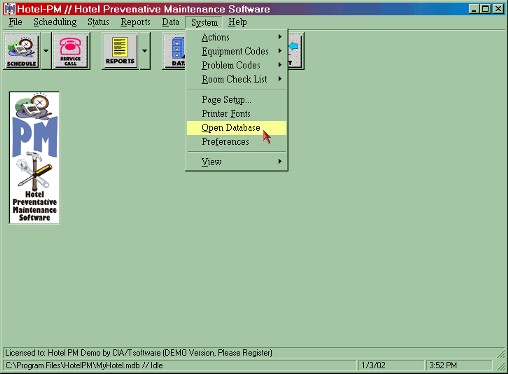
Task: Expand the Actions submenu
Action: pyautogui.click(x=236, y=37)
